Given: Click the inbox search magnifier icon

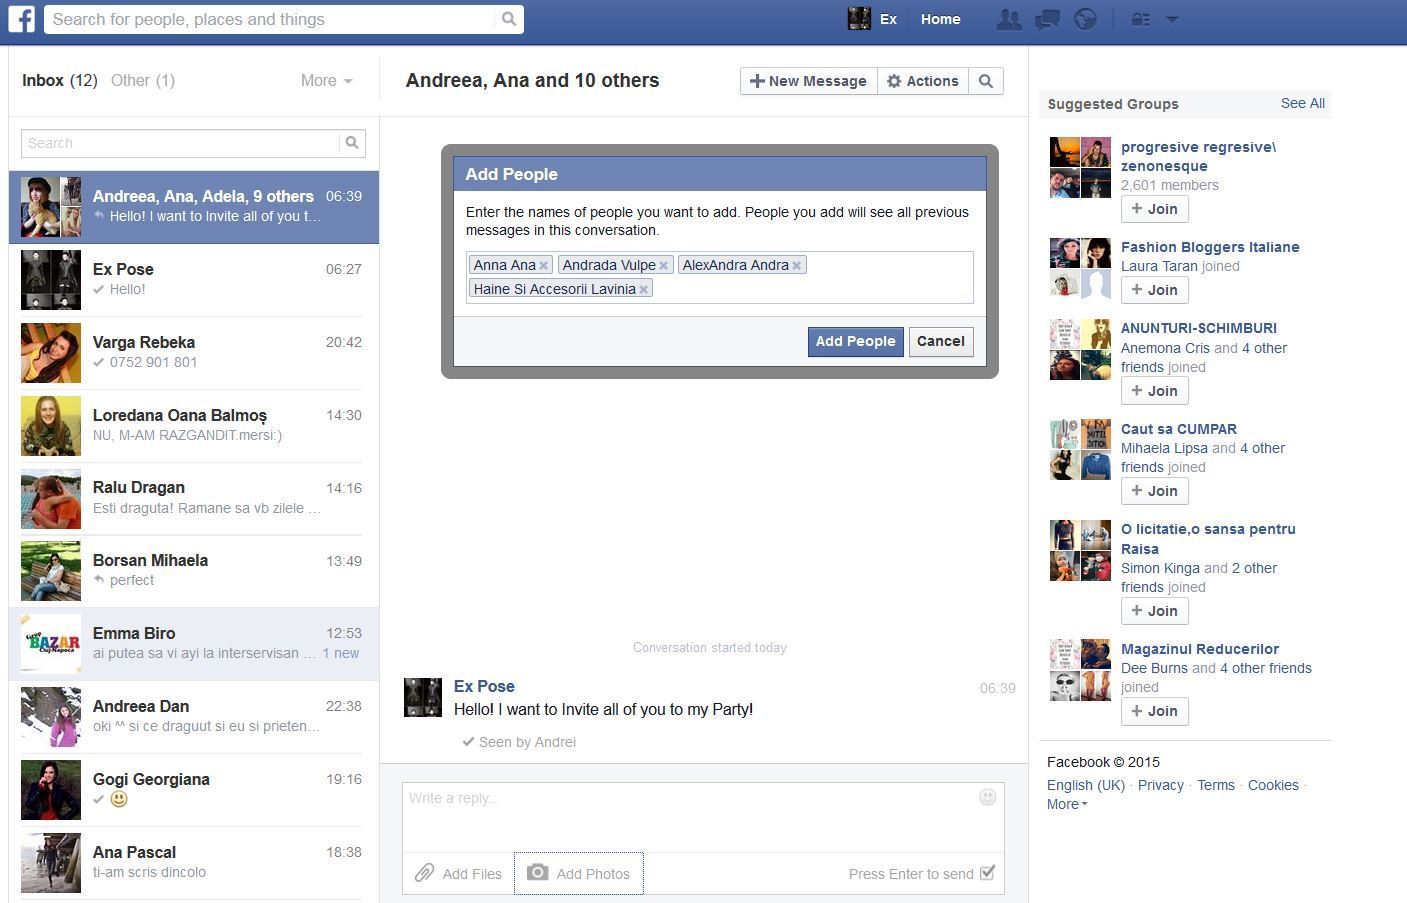Looking at the screenshot, I should coord(352,143).
